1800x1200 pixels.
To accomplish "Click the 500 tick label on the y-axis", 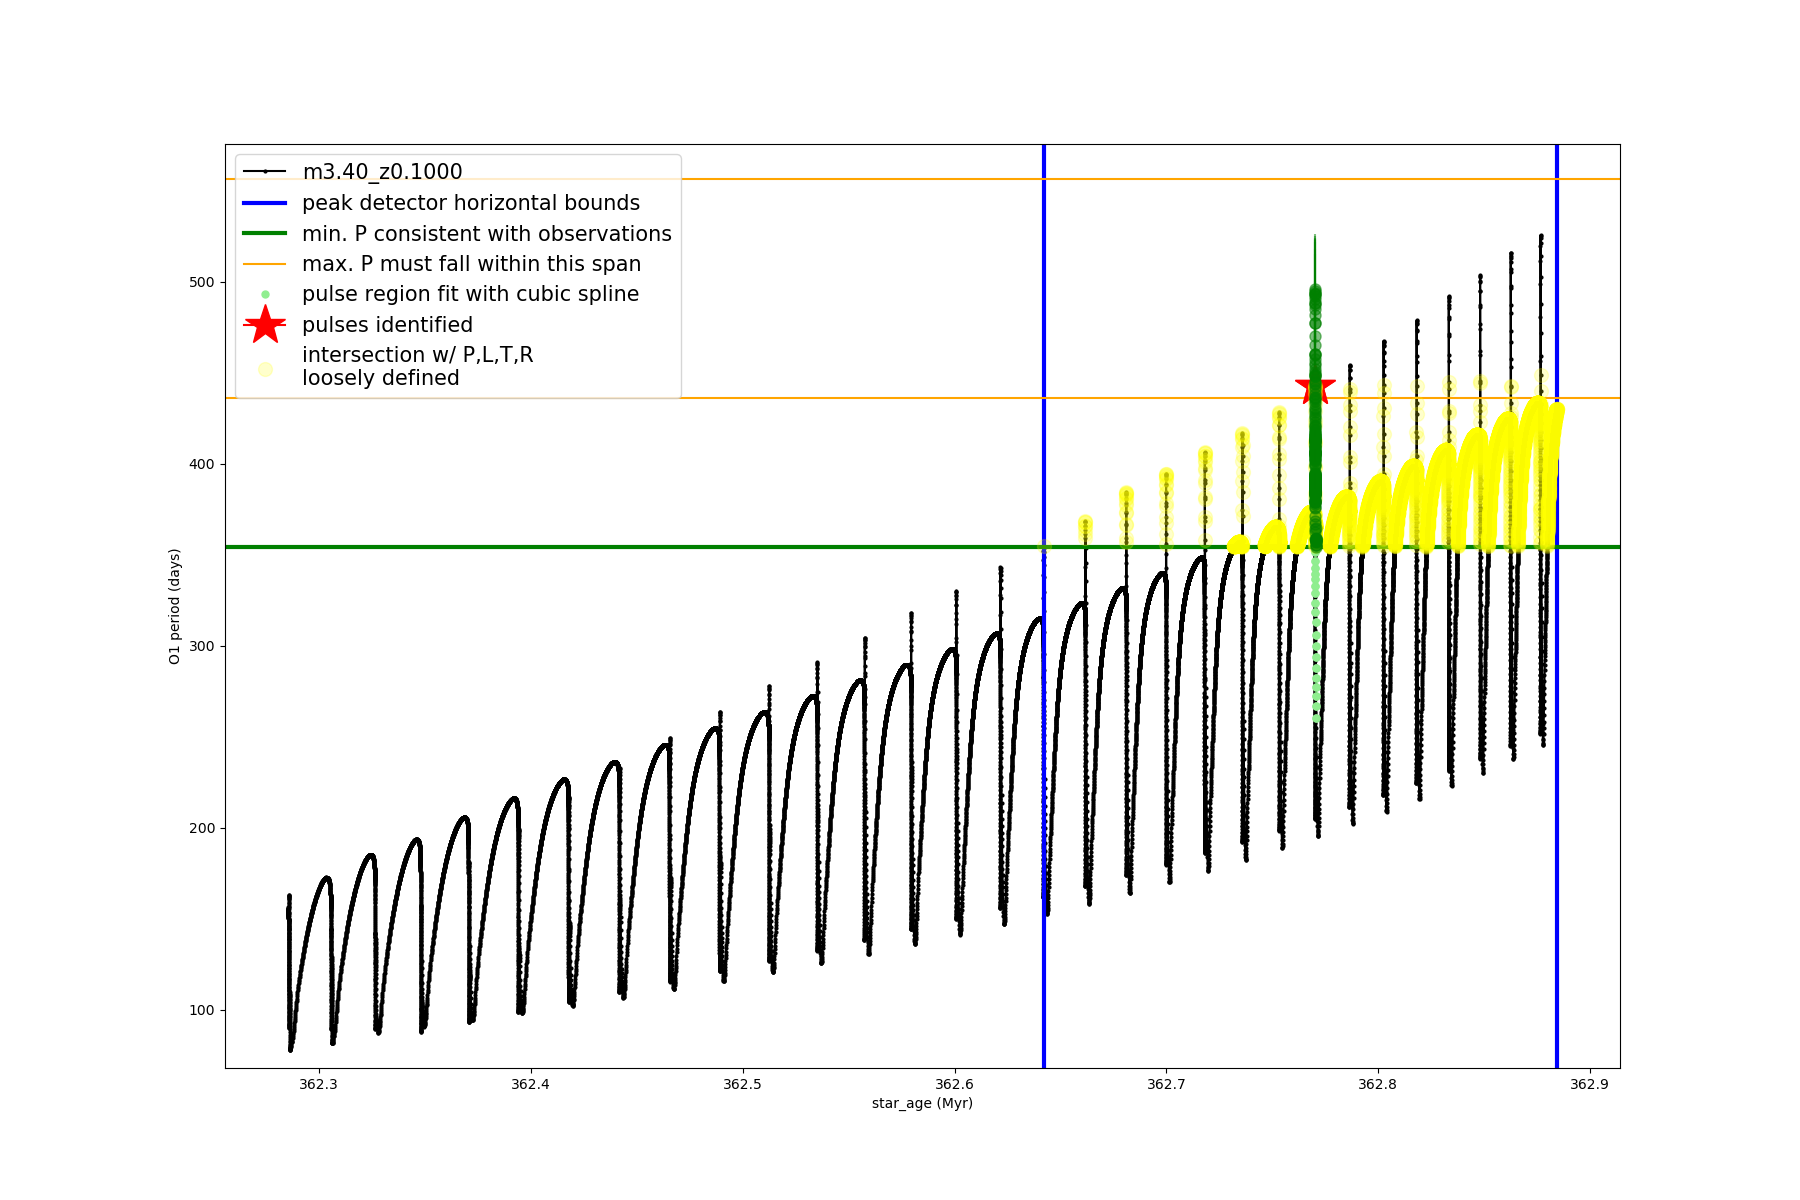I will (202, 282).
